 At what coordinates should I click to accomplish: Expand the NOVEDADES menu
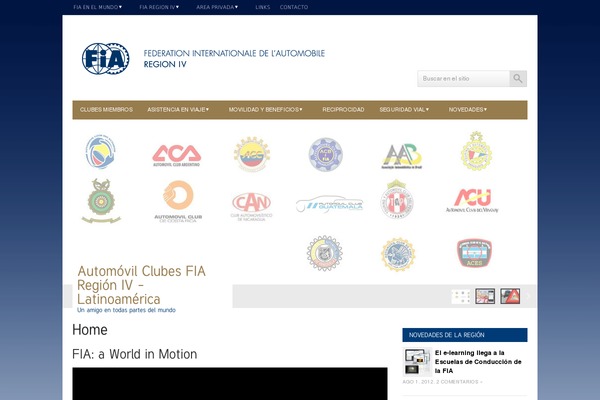[x=468, y=109]
